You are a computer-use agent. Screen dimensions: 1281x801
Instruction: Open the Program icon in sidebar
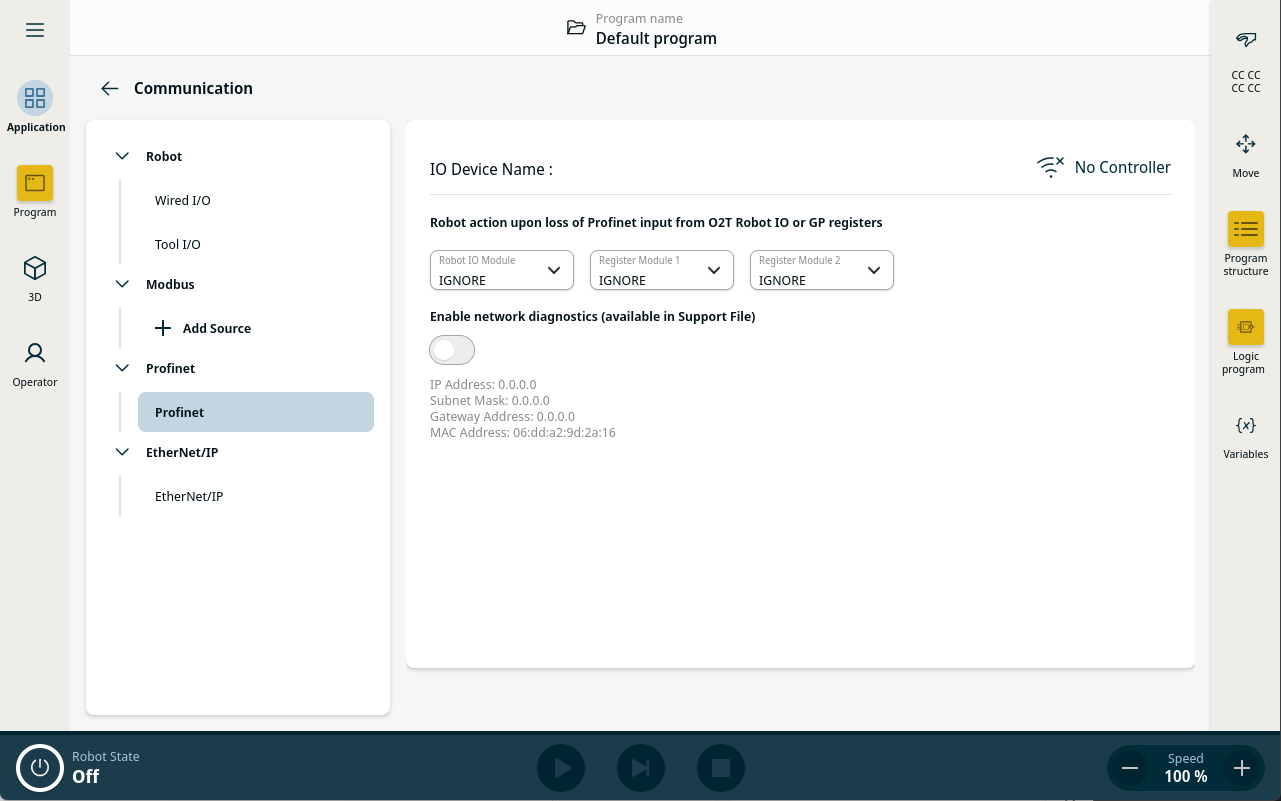click(x=35, y=183)
